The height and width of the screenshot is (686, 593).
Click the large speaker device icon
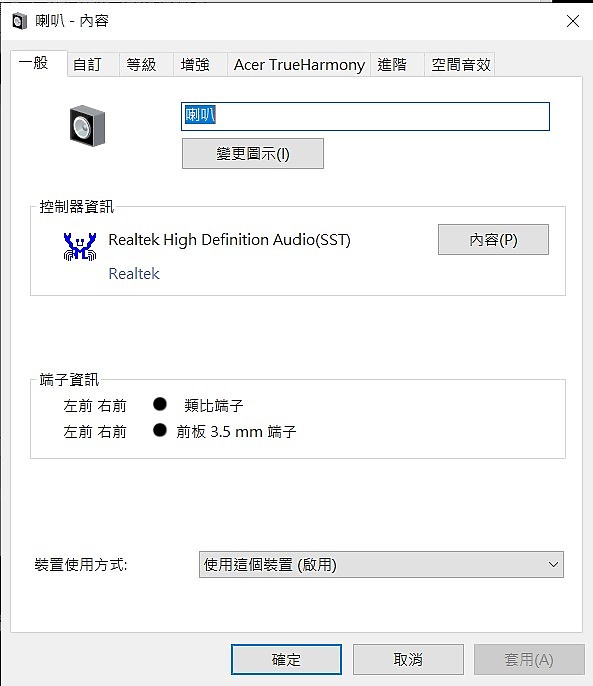coord(88,126)
